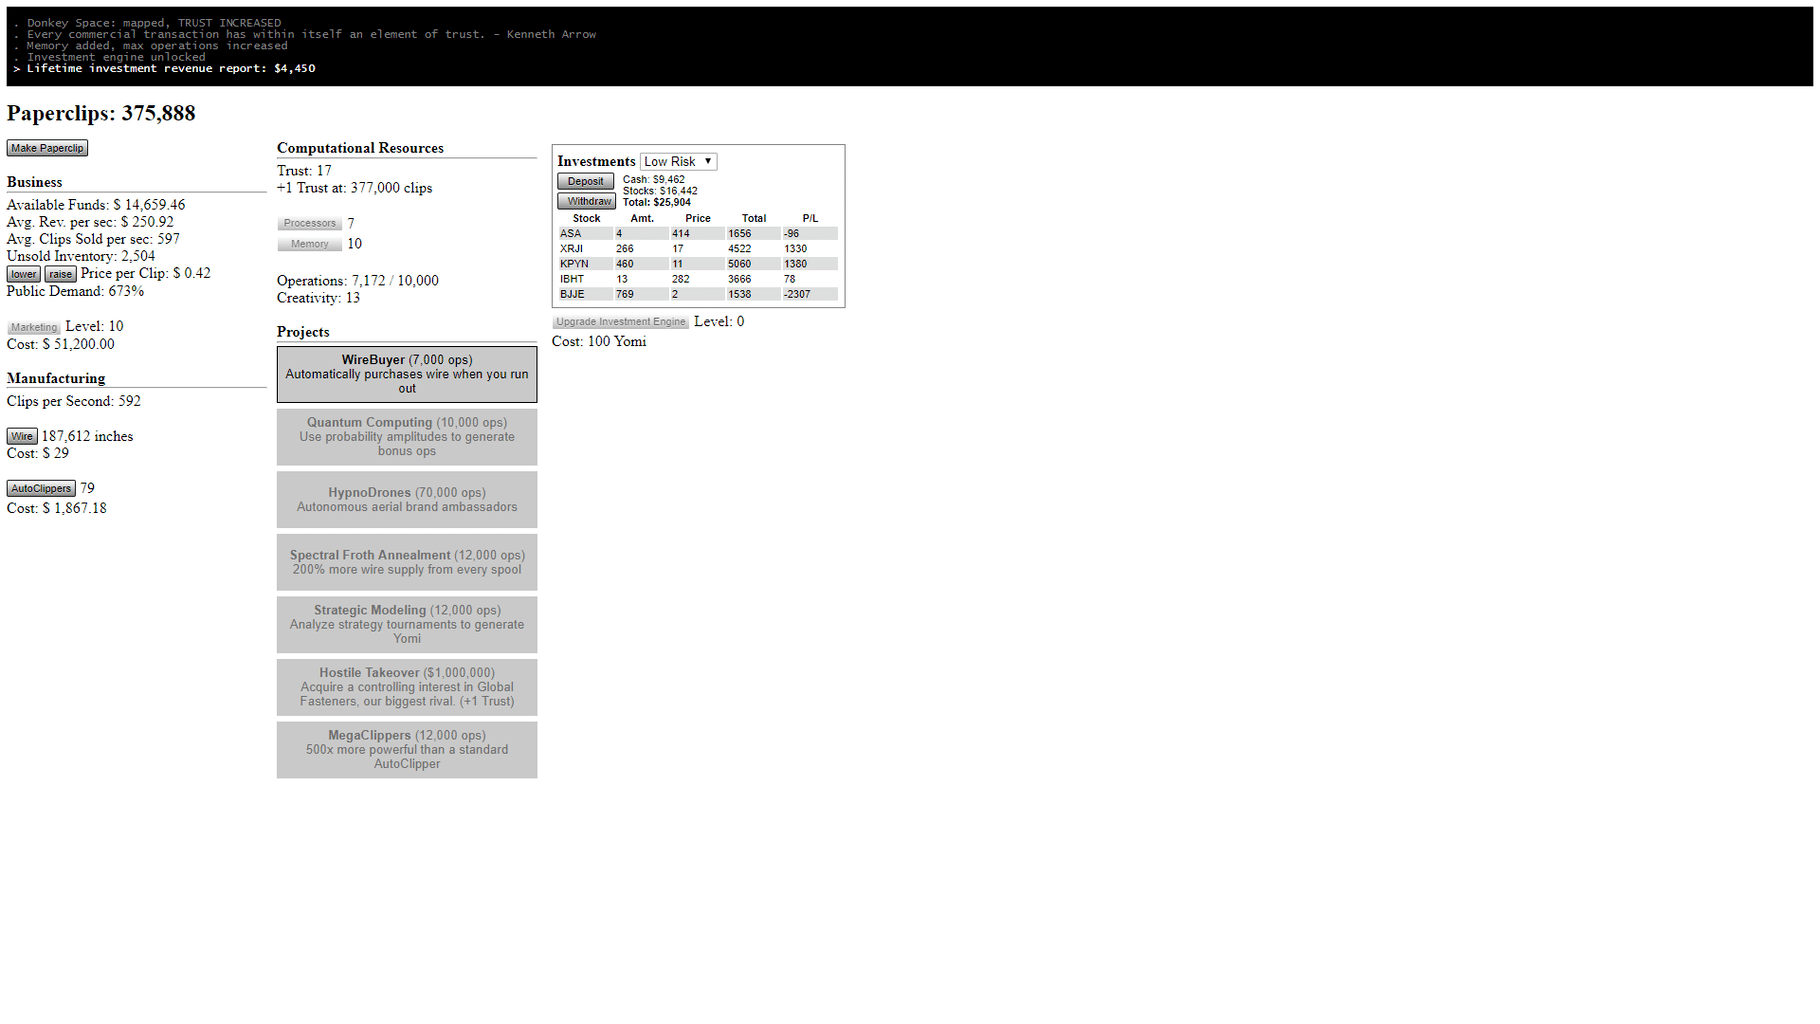Screen dimensions: 1820x1024
Task: Raise the price per clip
Action: point(60,274)
